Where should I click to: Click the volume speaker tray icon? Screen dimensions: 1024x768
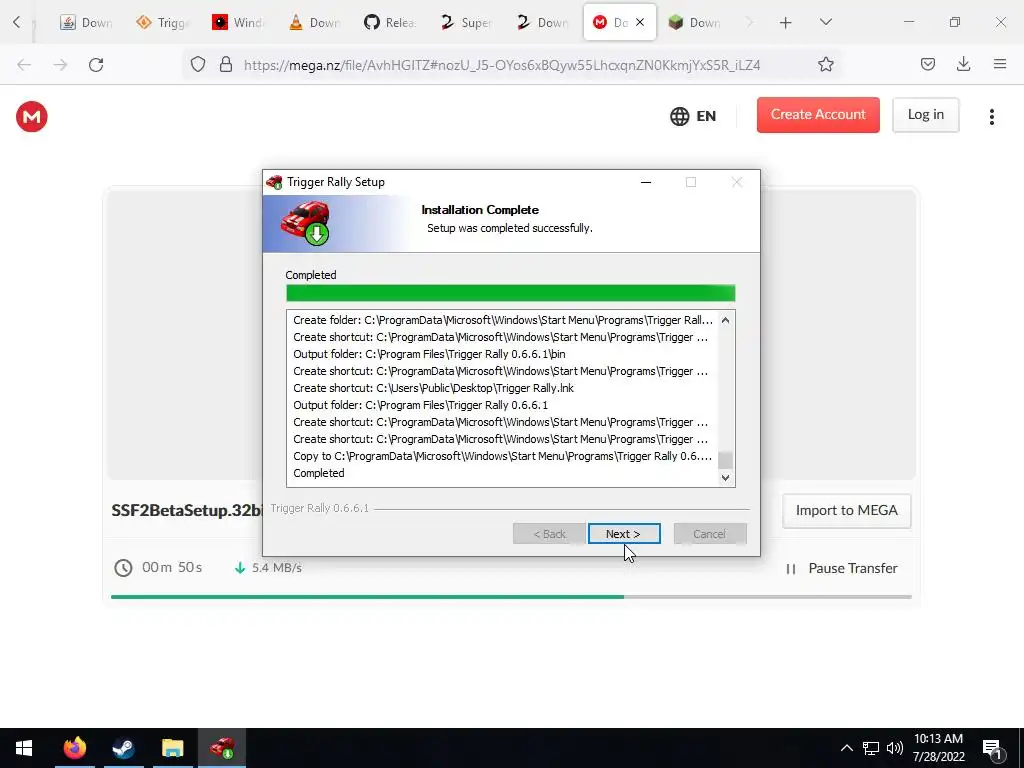(x=895, y=748)
